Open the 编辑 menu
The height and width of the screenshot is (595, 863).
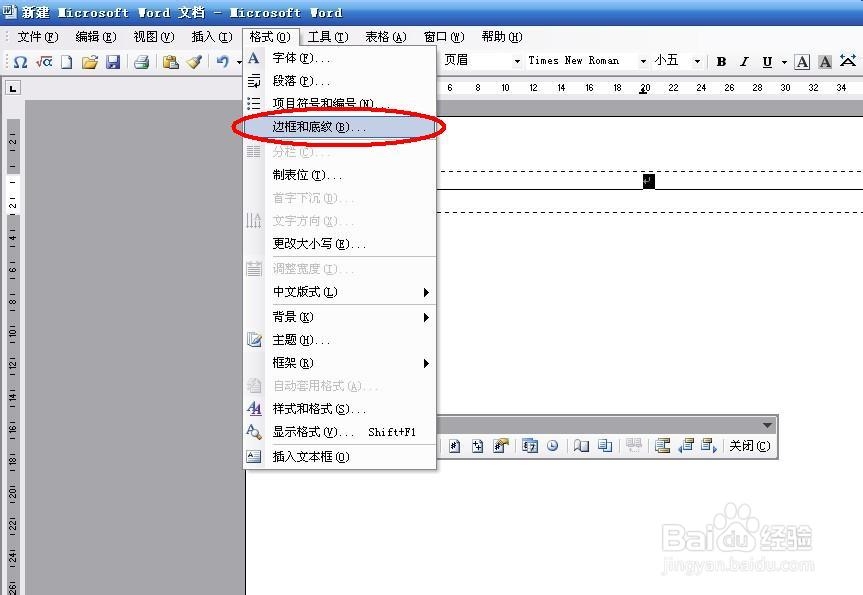point(96,37)
